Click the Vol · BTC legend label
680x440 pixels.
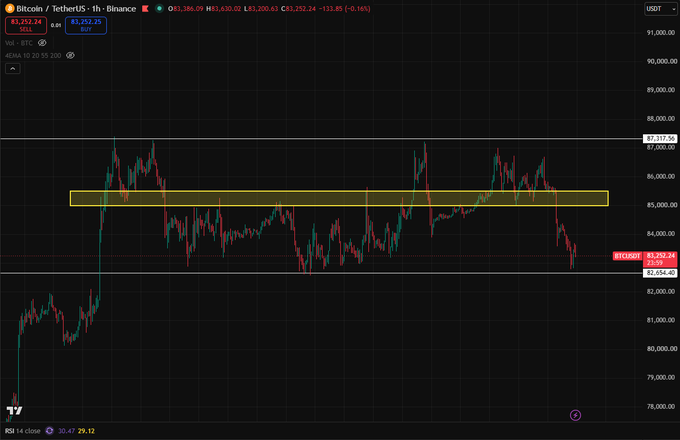(19, 43)
